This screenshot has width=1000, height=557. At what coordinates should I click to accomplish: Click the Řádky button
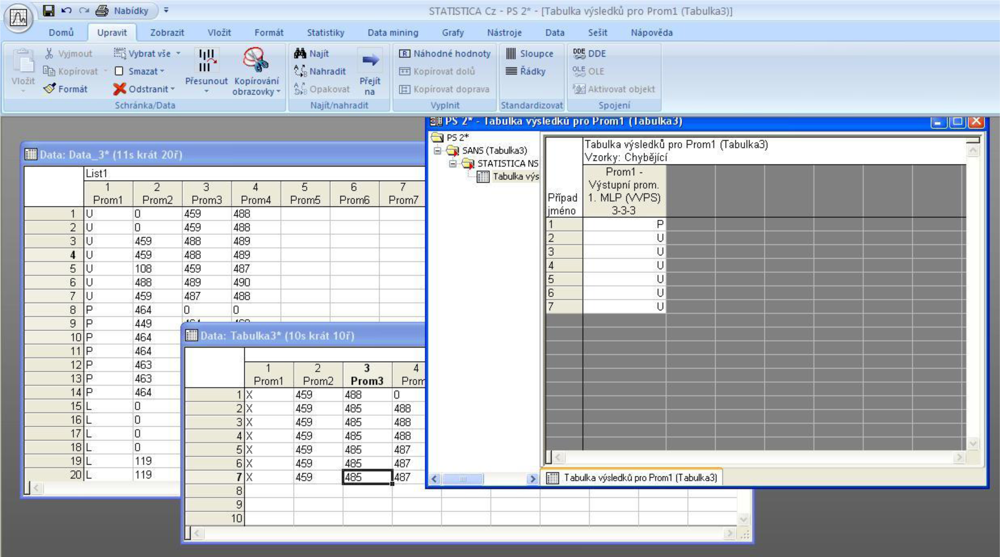526,72
